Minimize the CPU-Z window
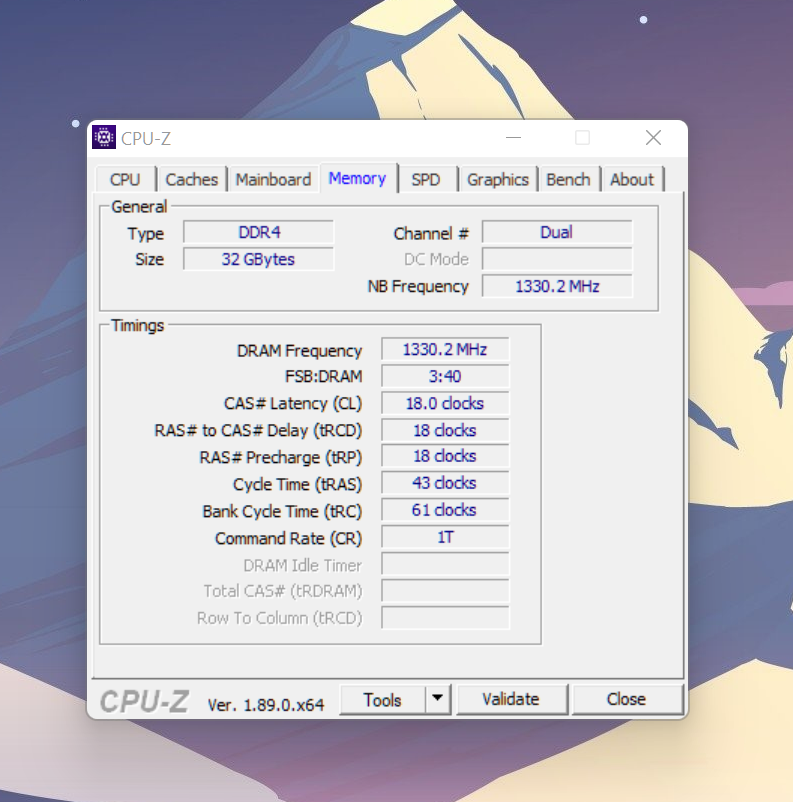Viewport: 793px width, 802px height. point(513,138)
